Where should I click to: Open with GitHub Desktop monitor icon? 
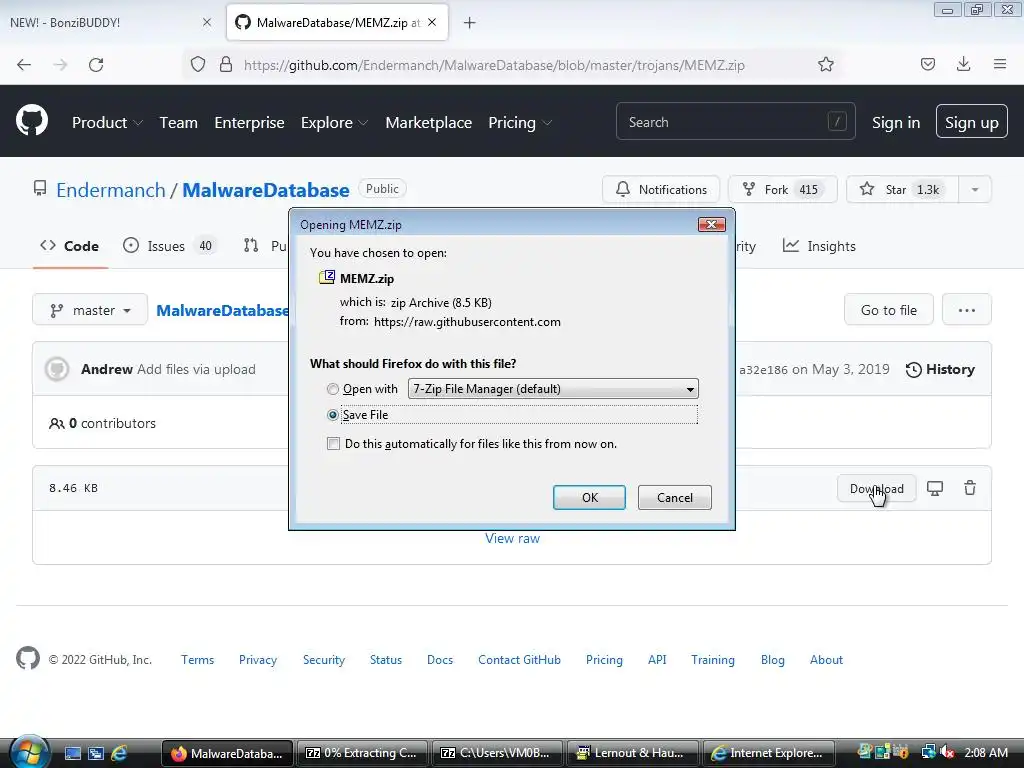pyautogui.click(x=935, y=488)
